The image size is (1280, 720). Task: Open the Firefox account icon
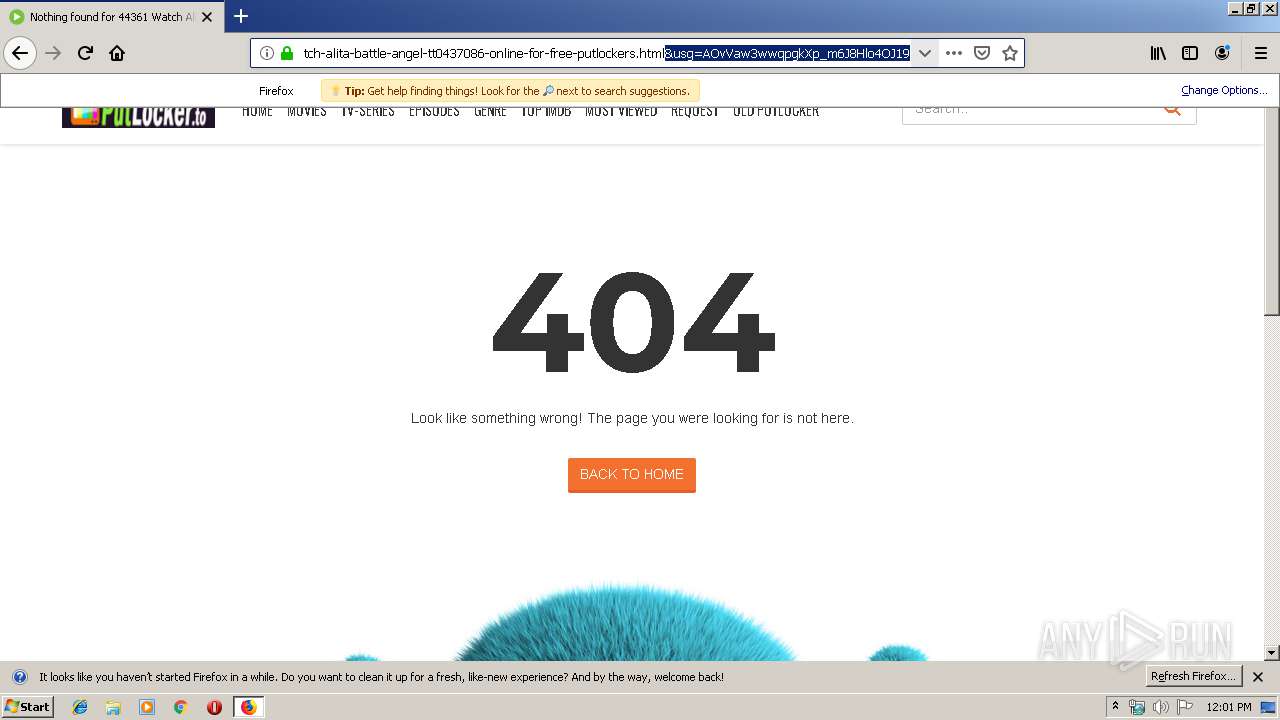point(1222,53)
